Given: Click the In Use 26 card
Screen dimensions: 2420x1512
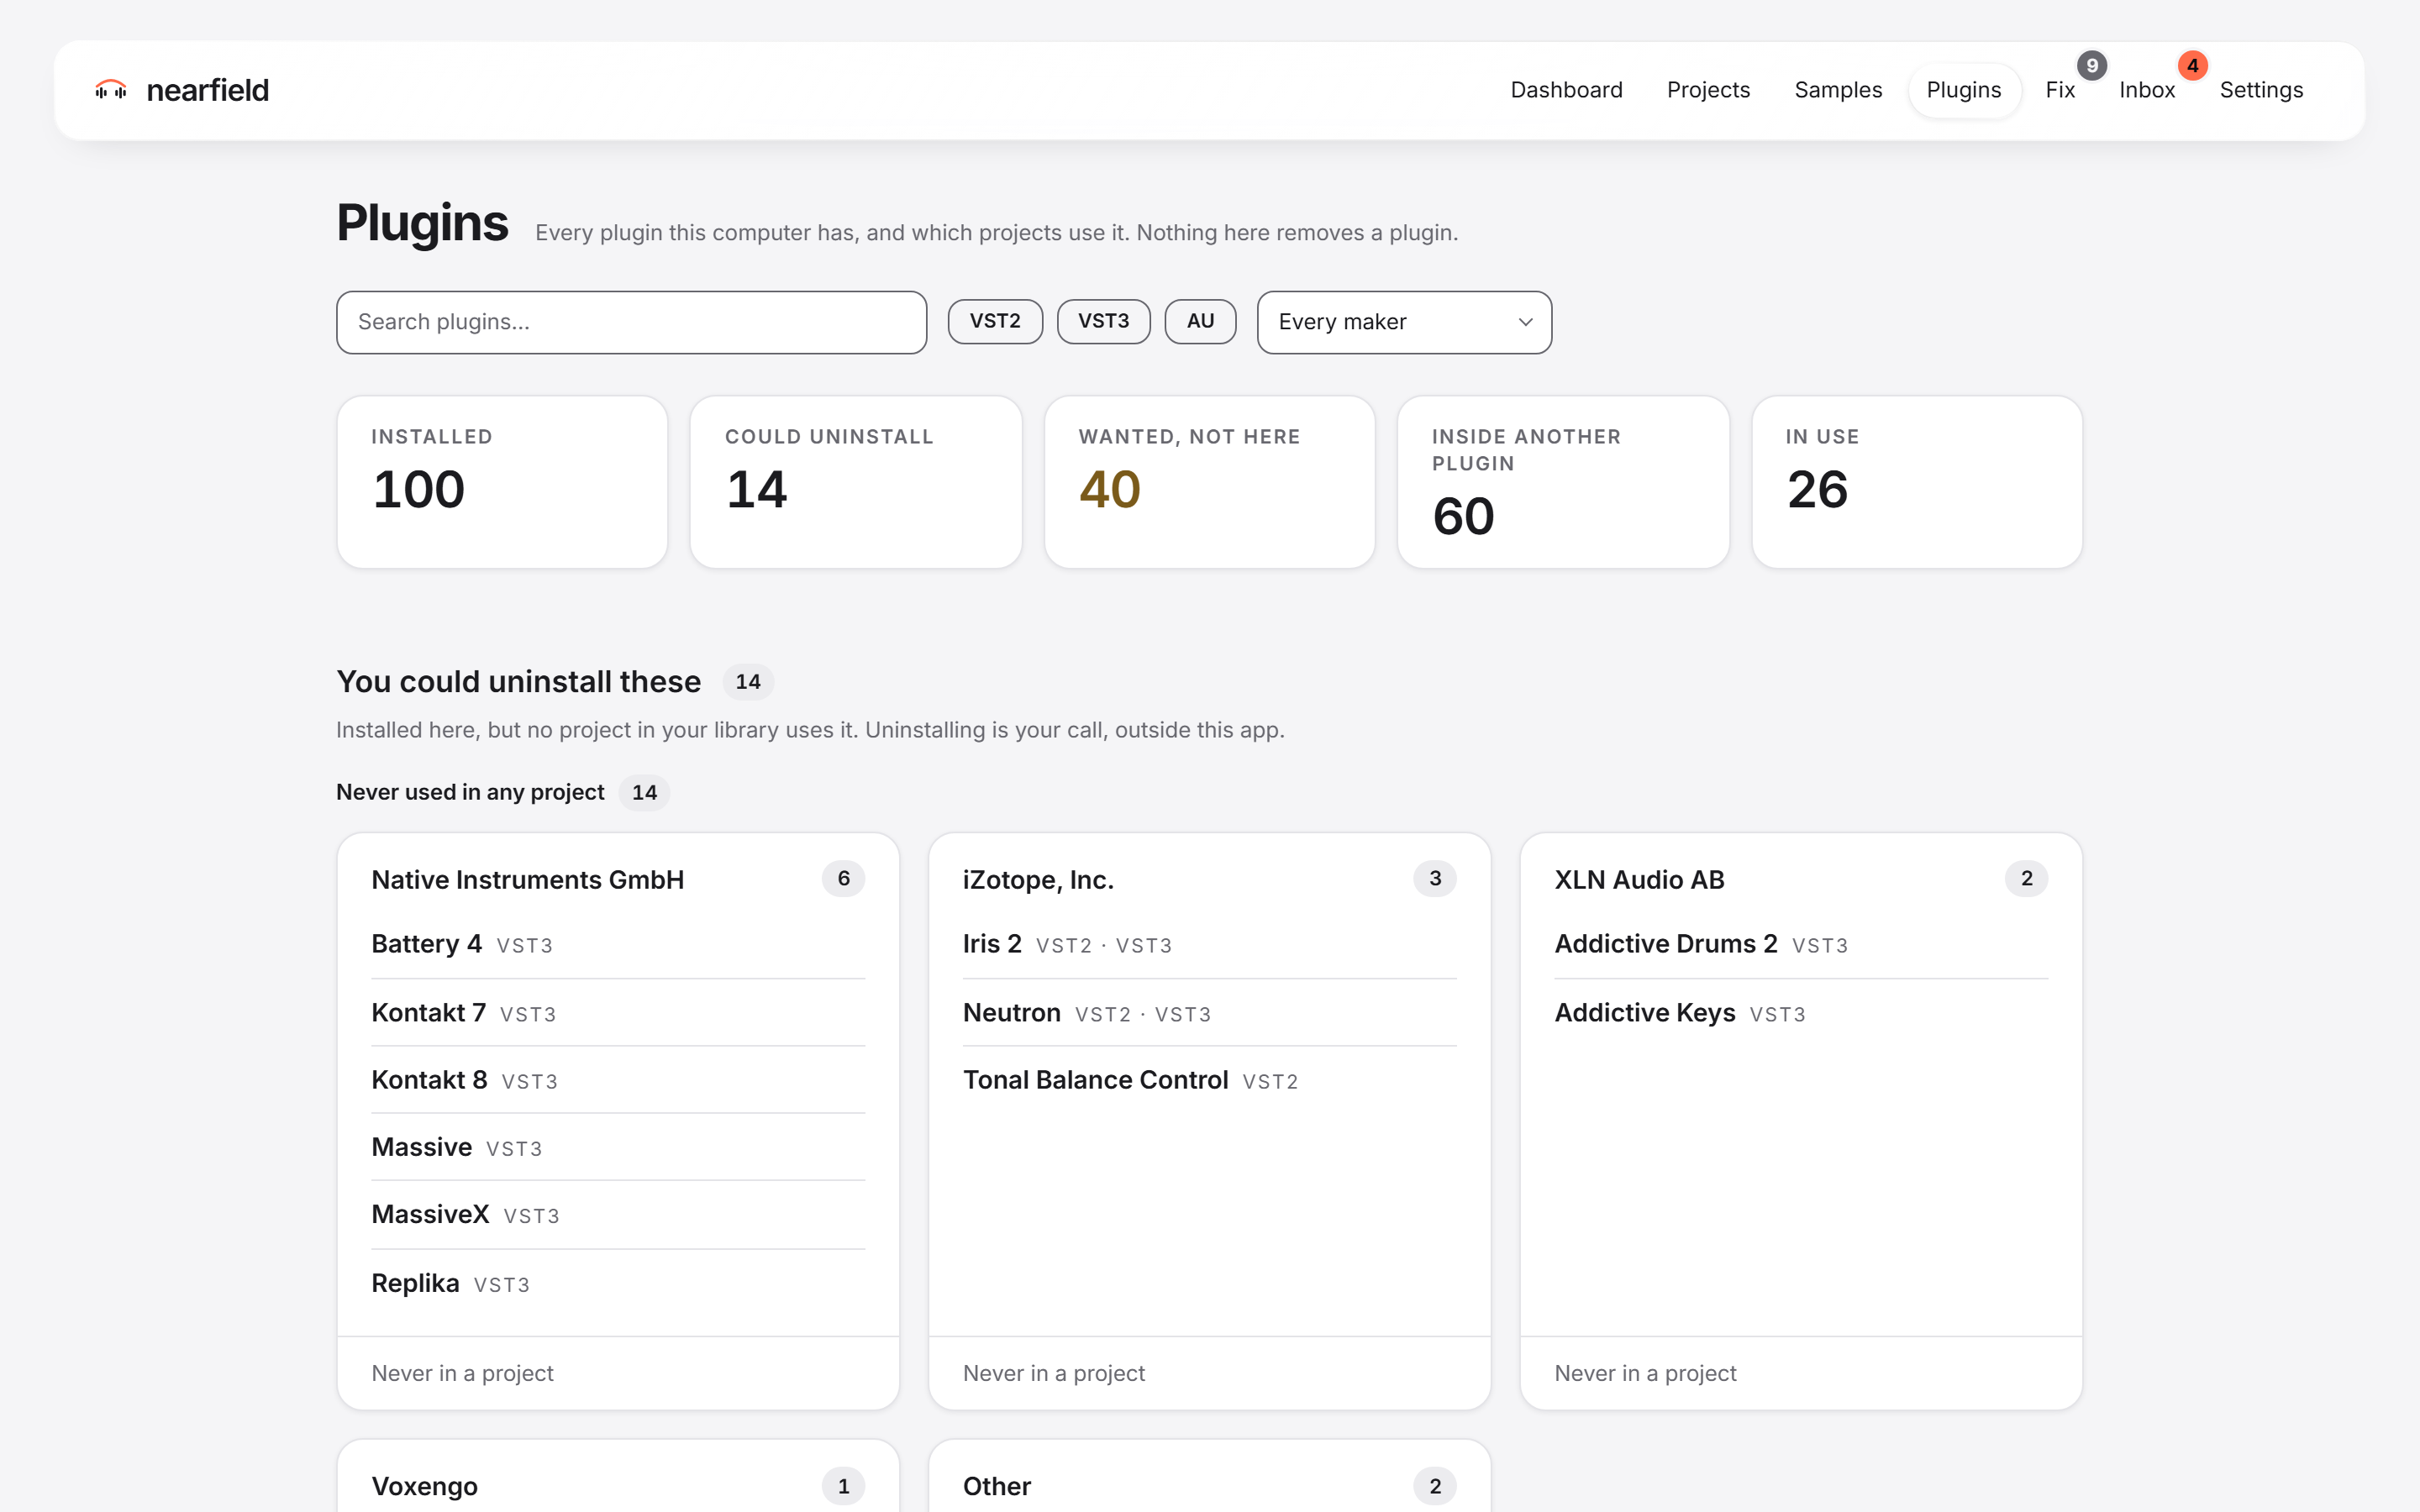Looking at the screenshot, I should coord(1916,482).
